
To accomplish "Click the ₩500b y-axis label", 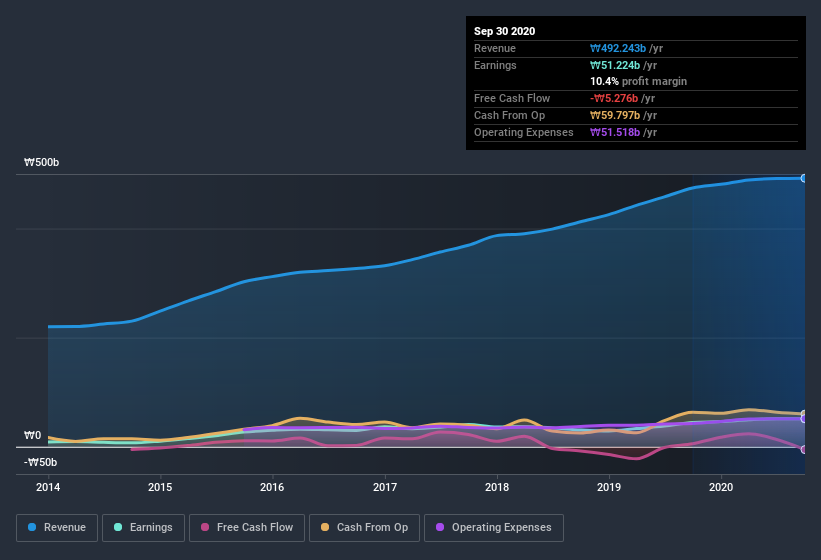I will [x=41, y=162].
